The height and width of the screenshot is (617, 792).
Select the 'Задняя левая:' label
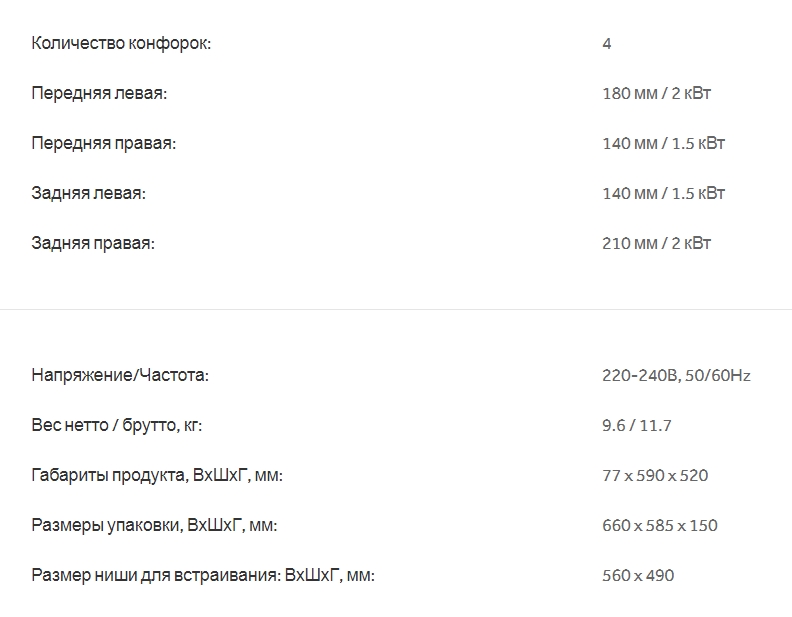point(88,193)
